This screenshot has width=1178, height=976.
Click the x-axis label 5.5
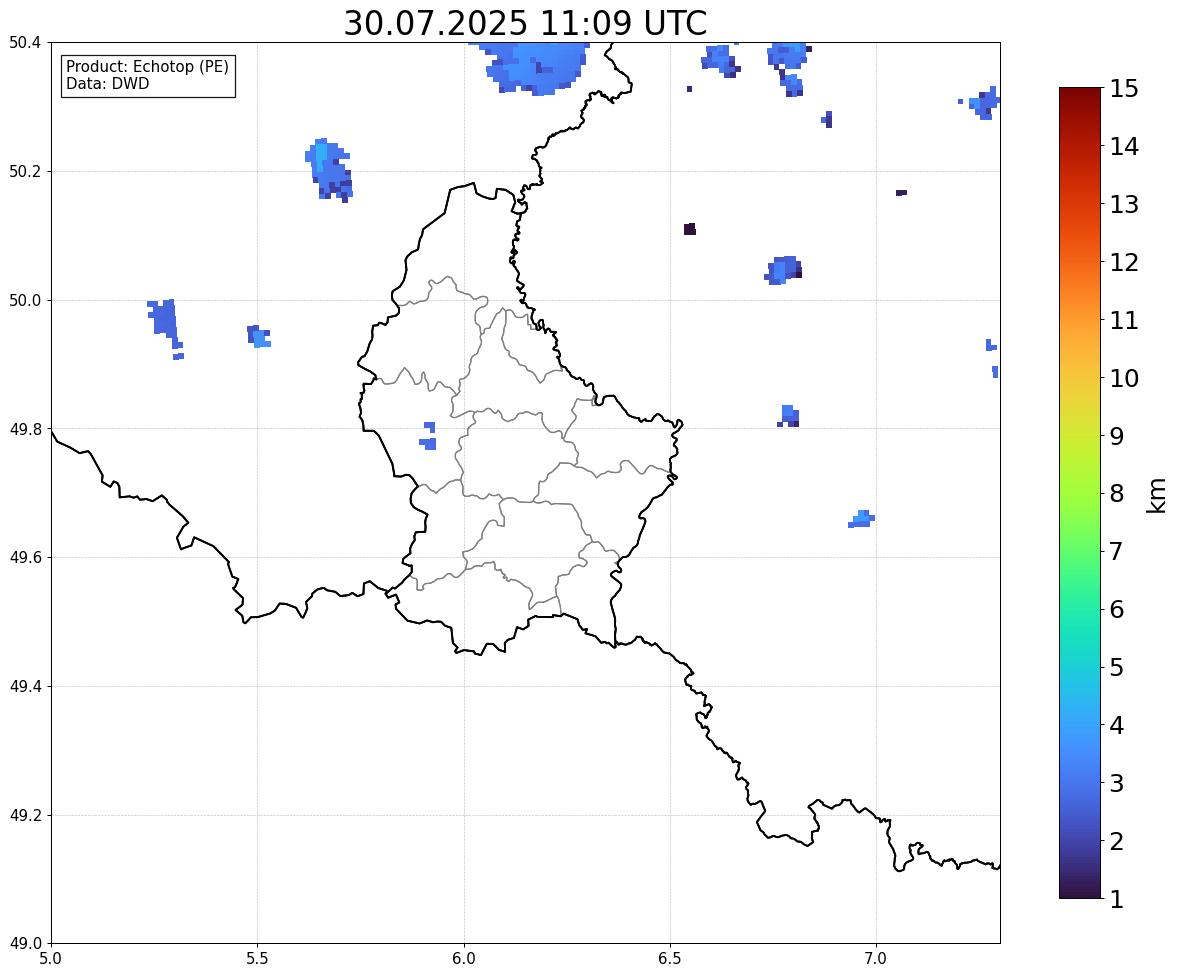(257, 959)
